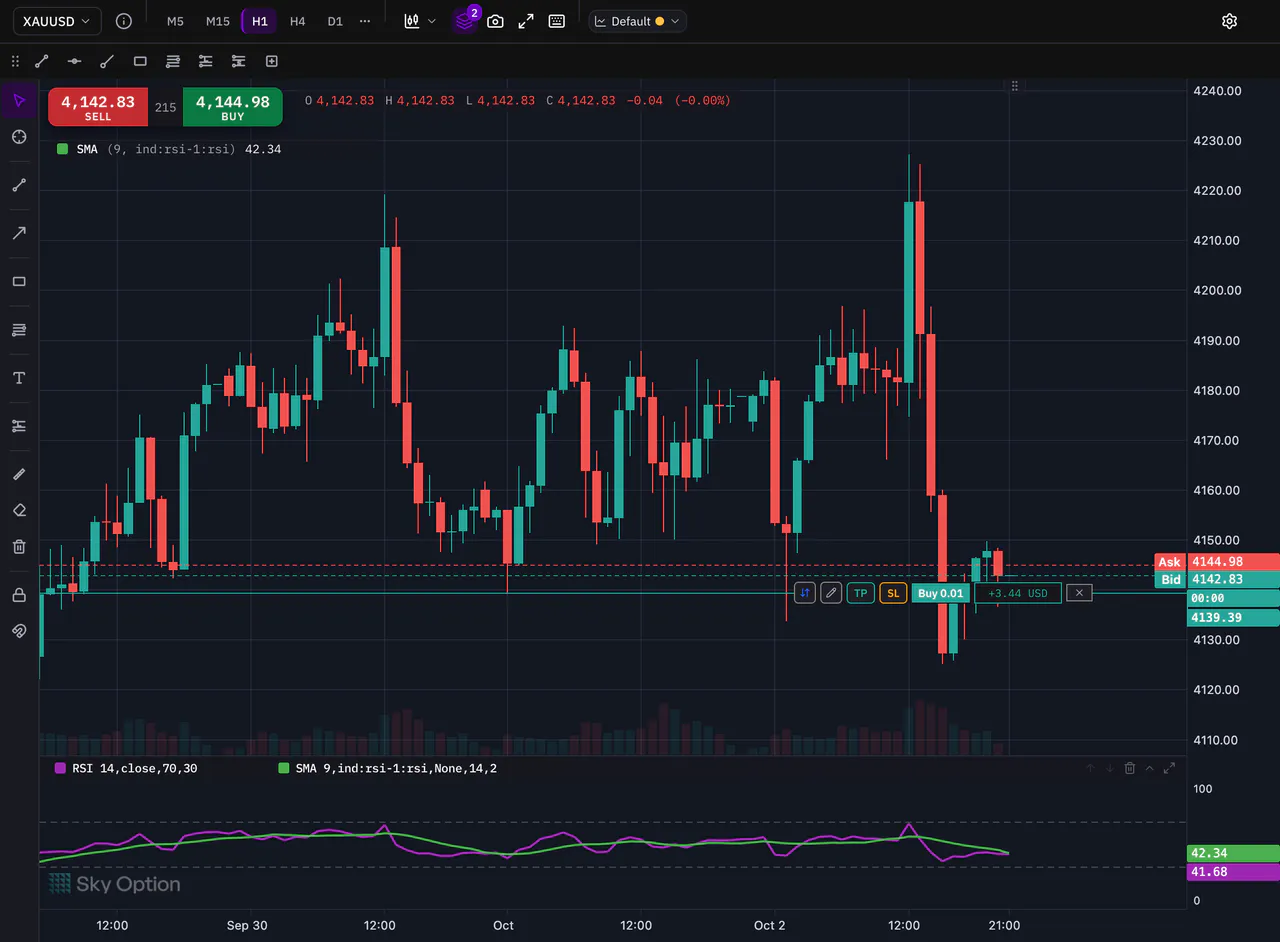This screenshot has height=942, width=1280.
Task: Select the H1 timeframe
Action: click(260, 21)
